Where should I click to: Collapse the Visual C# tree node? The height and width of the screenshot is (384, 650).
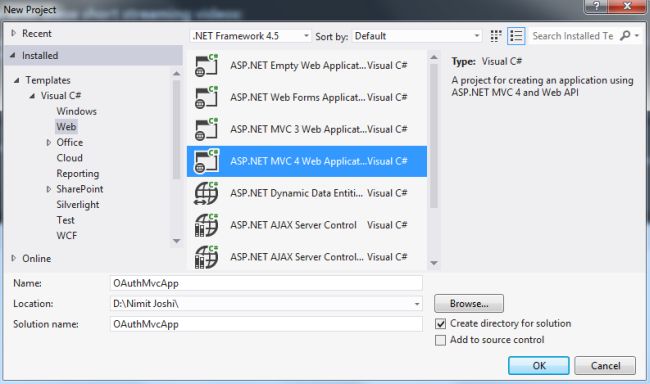(32, 96)
